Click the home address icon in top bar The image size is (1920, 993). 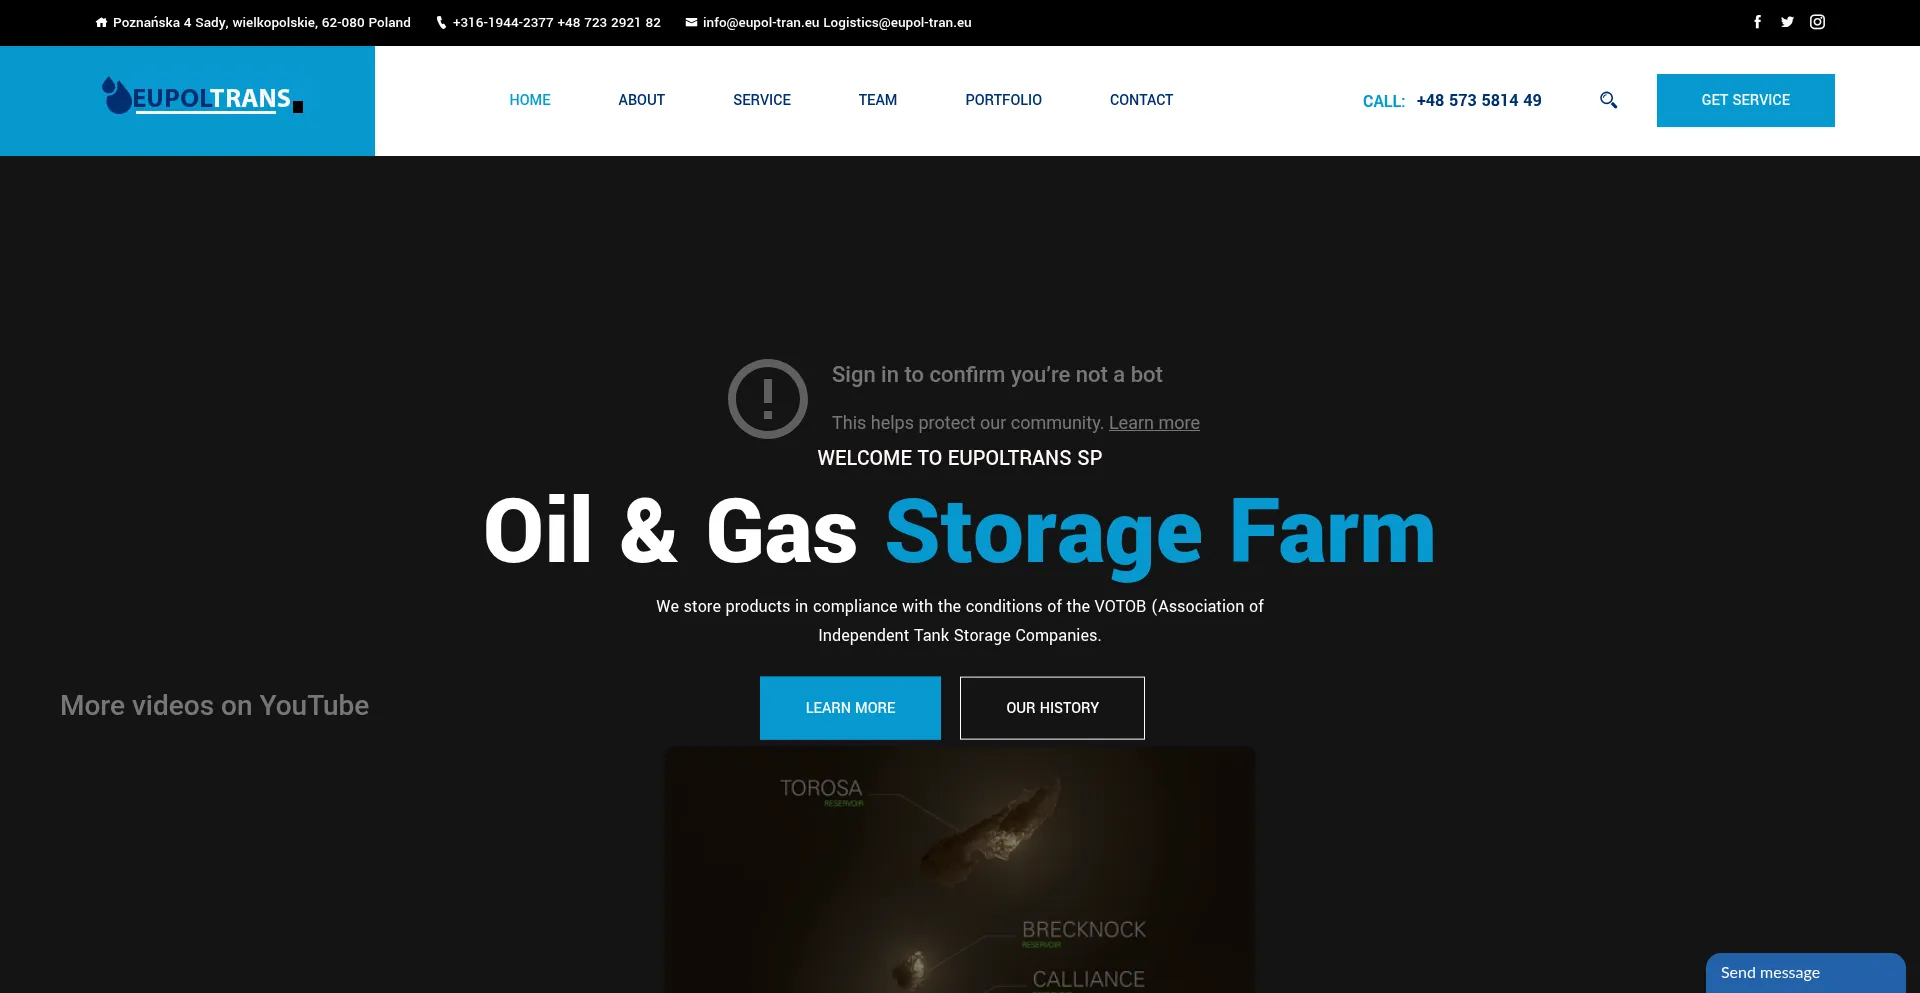point(101,22)
